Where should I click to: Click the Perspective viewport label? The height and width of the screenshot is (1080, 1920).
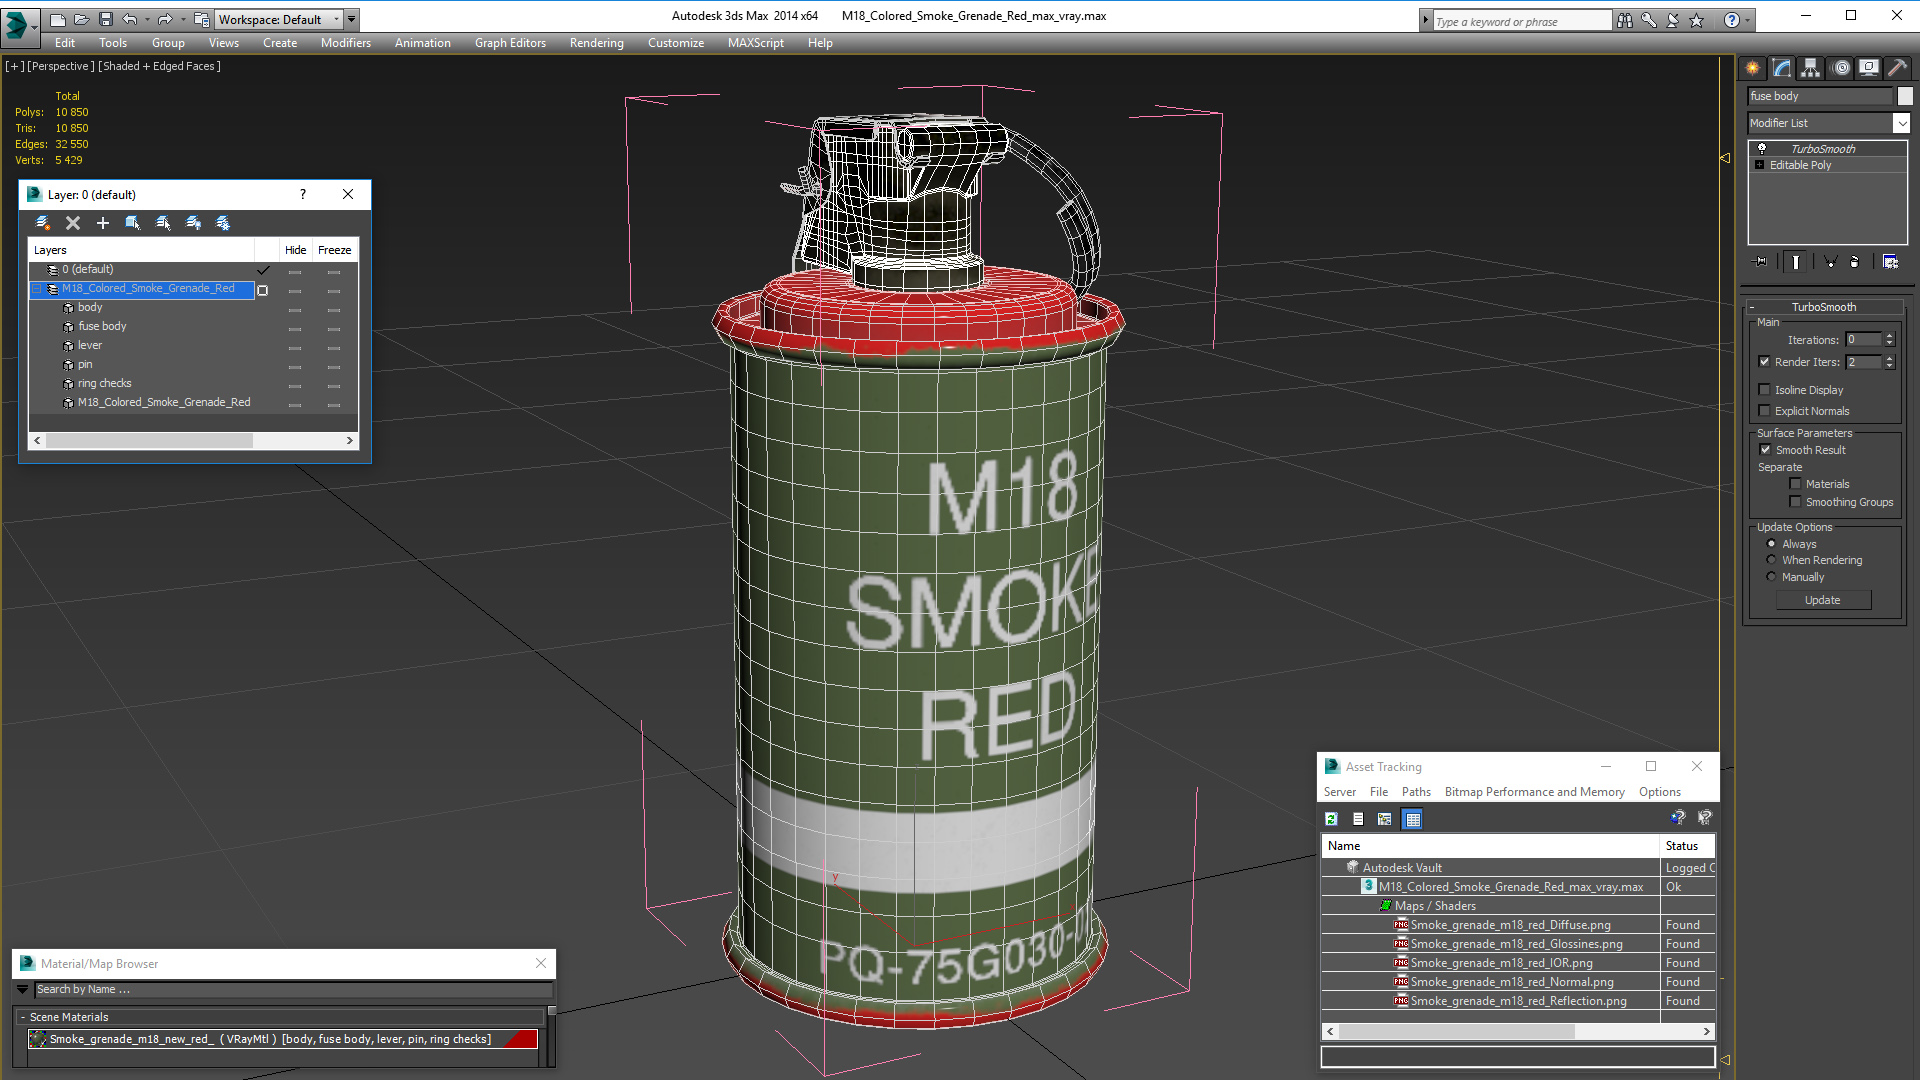click(x=60, y=66)
